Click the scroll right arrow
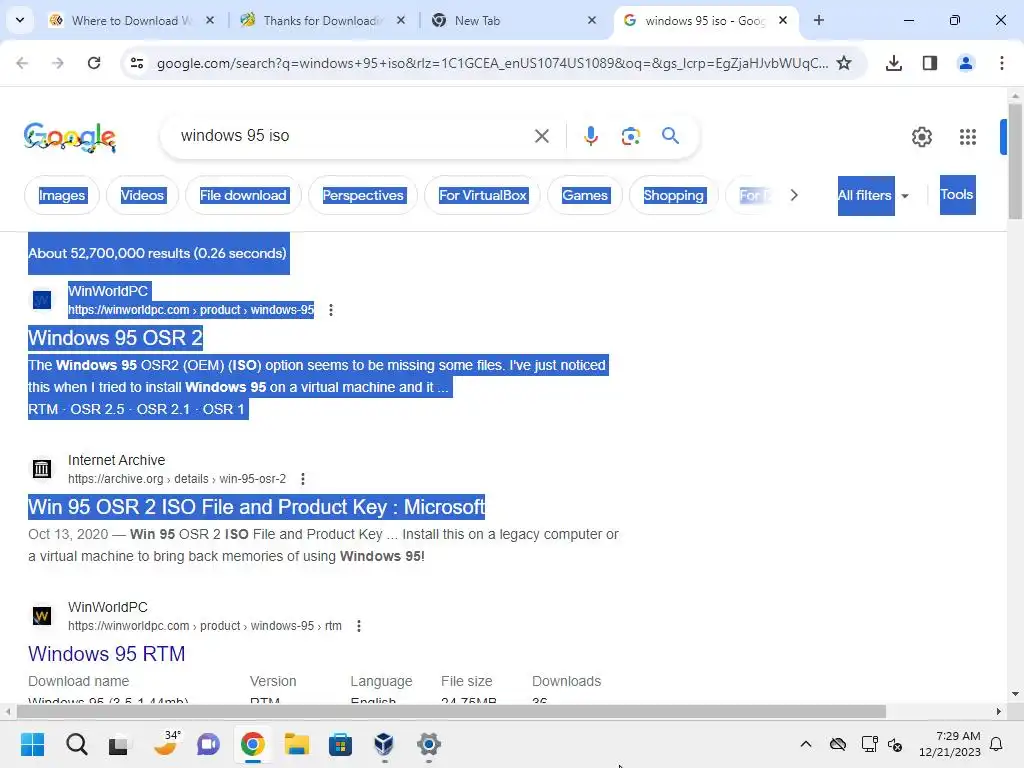The image size is (1024, 768). (998, 711)
